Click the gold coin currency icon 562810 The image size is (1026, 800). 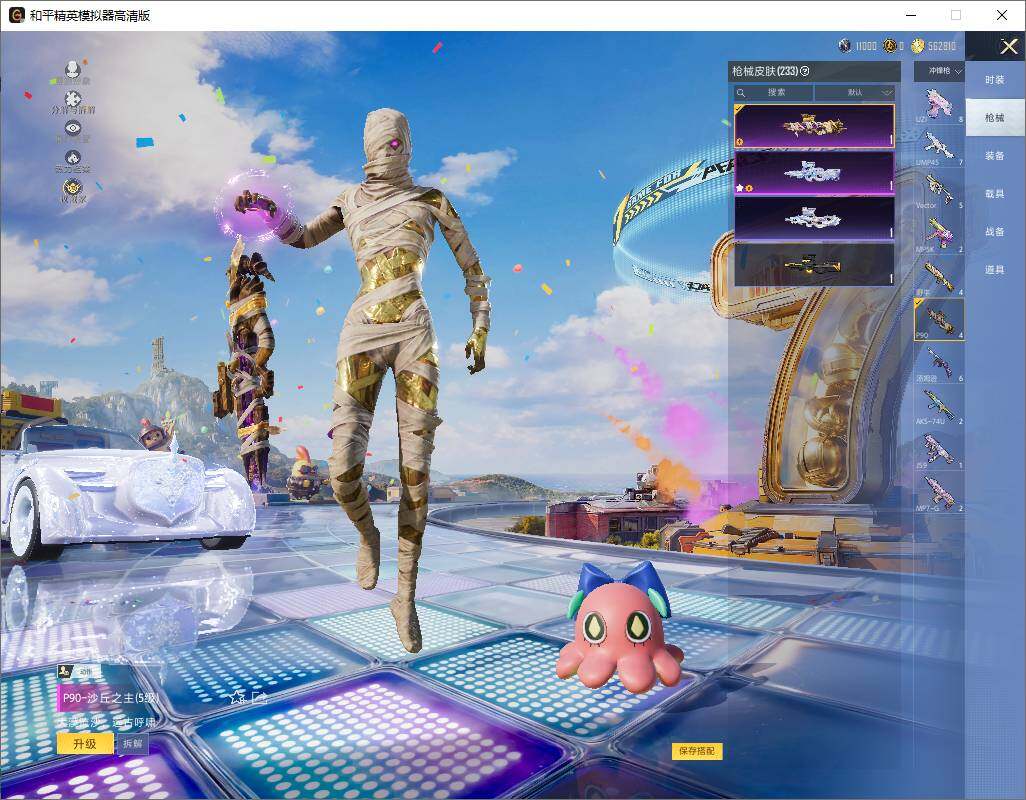coord(918,46)
